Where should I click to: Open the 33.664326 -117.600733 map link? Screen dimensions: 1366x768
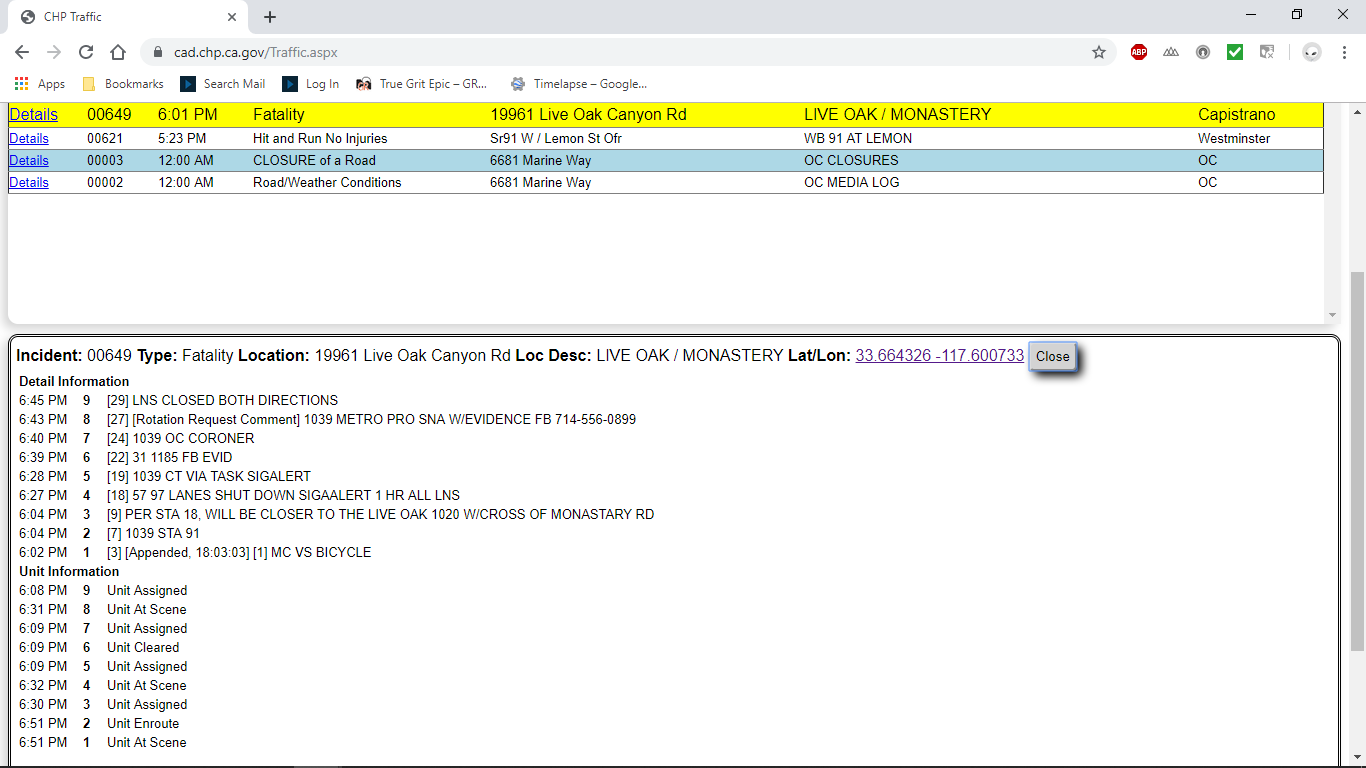pos(940,356)
